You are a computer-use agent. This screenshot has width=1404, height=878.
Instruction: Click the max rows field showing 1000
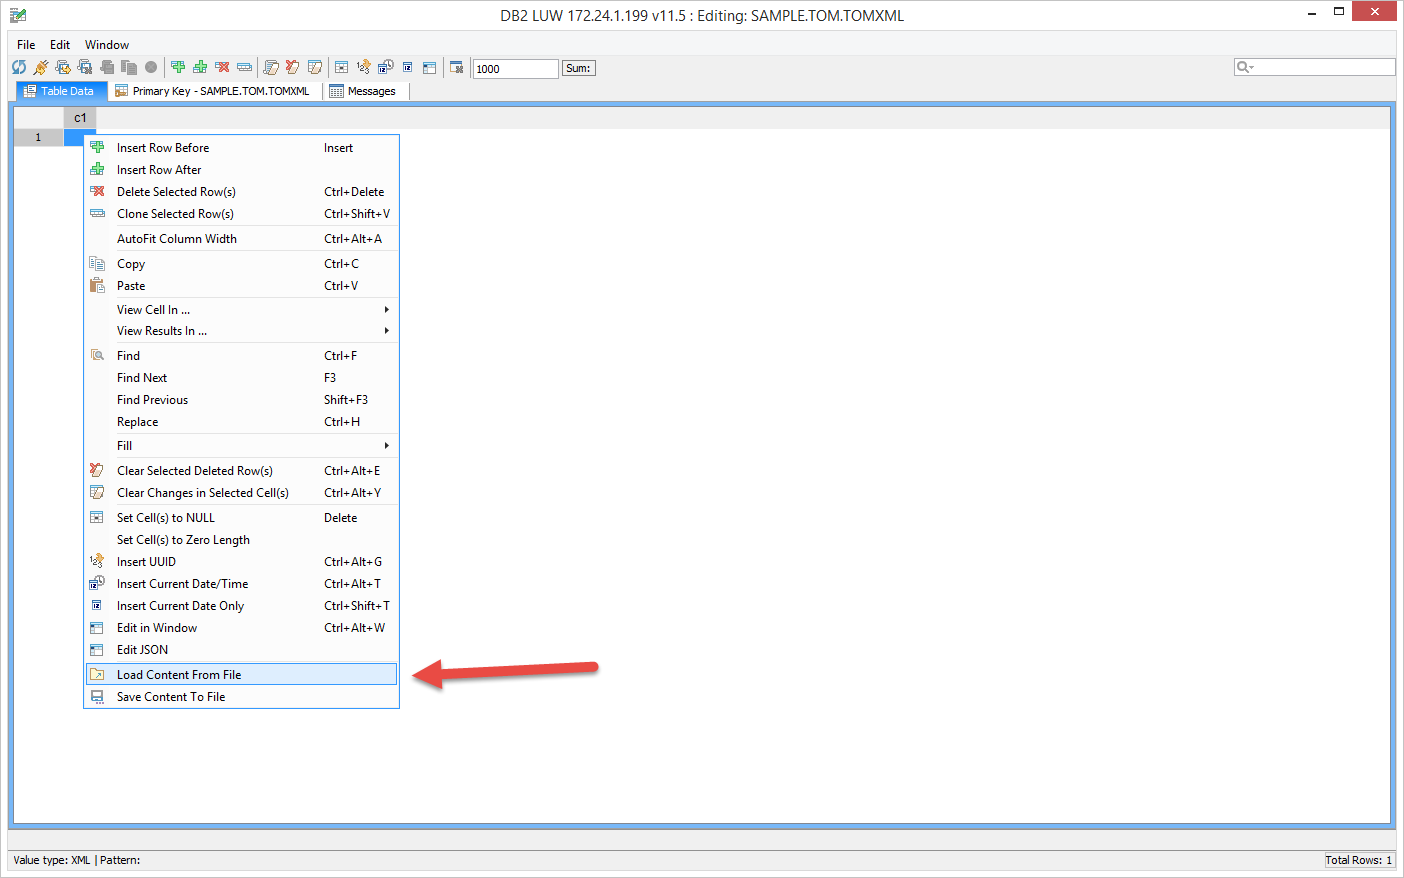pyautogui.click(x=515, y=68)
